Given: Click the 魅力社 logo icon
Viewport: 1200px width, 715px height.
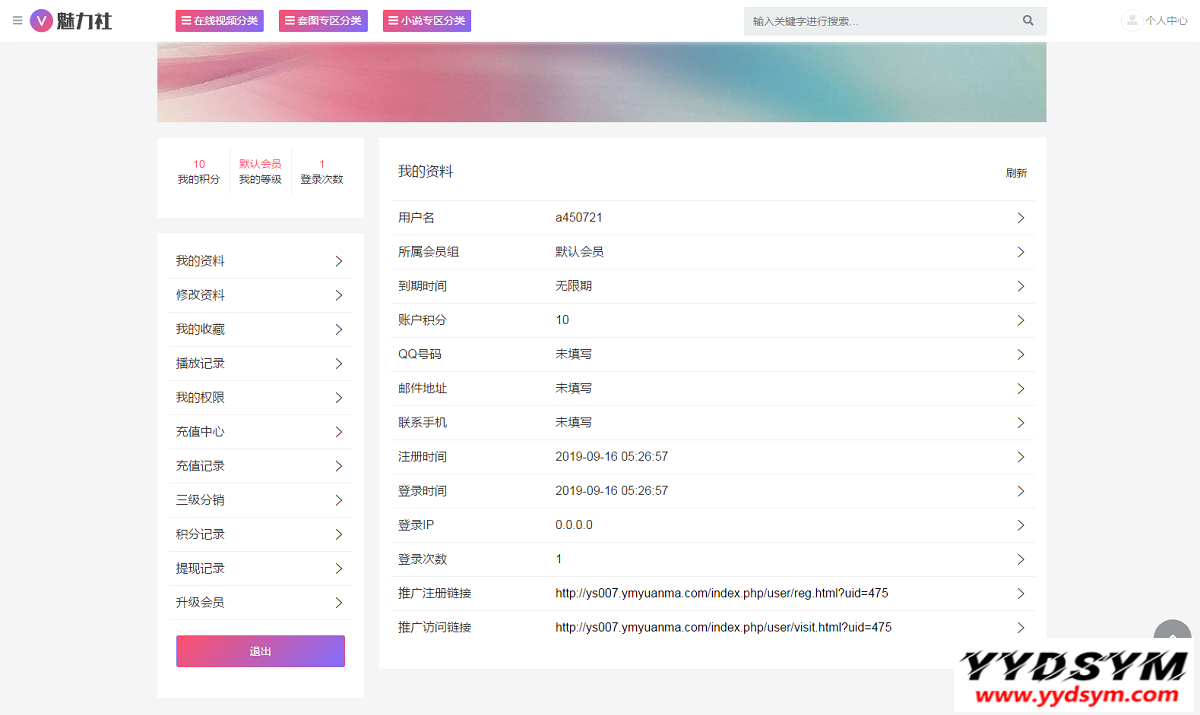Looking at the screenshot, I should click(42, 20).
